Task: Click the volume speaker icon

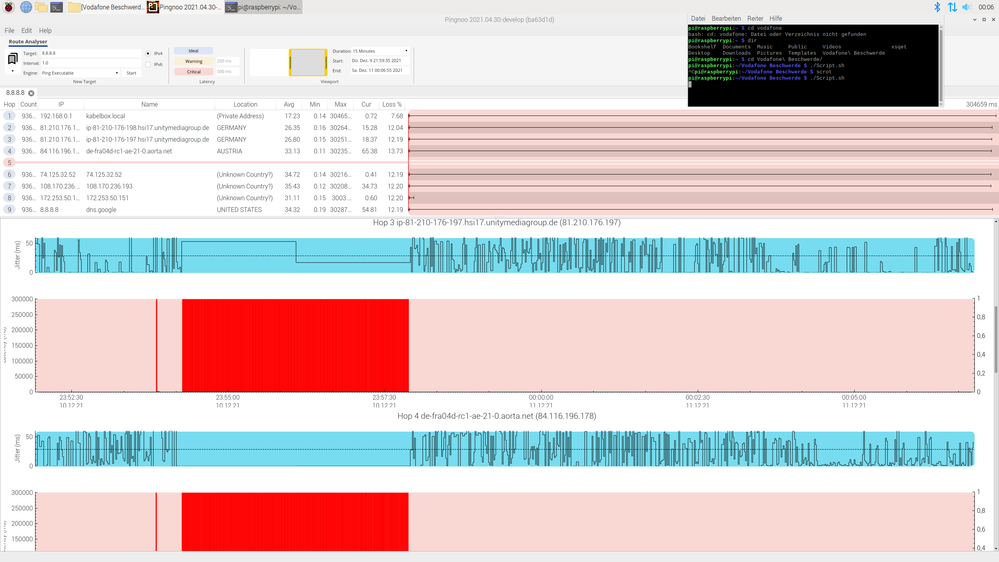Action: [967, 7]
